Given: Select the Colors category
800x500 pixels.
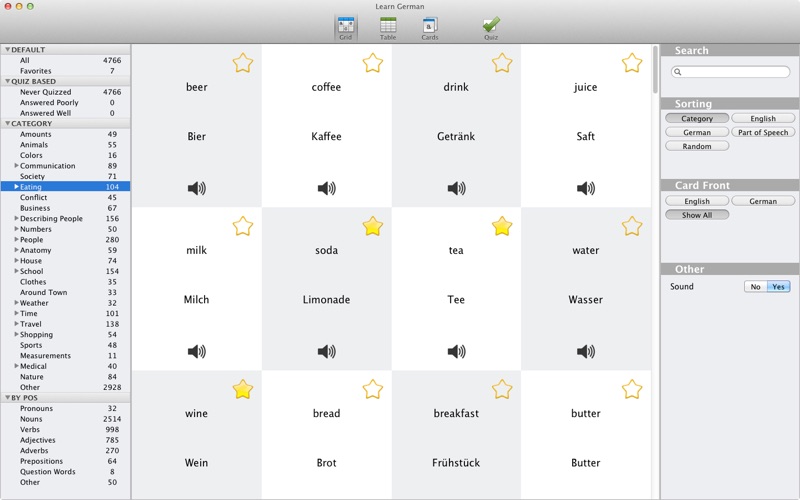Looking at the screenshot, I should point(65,155).
